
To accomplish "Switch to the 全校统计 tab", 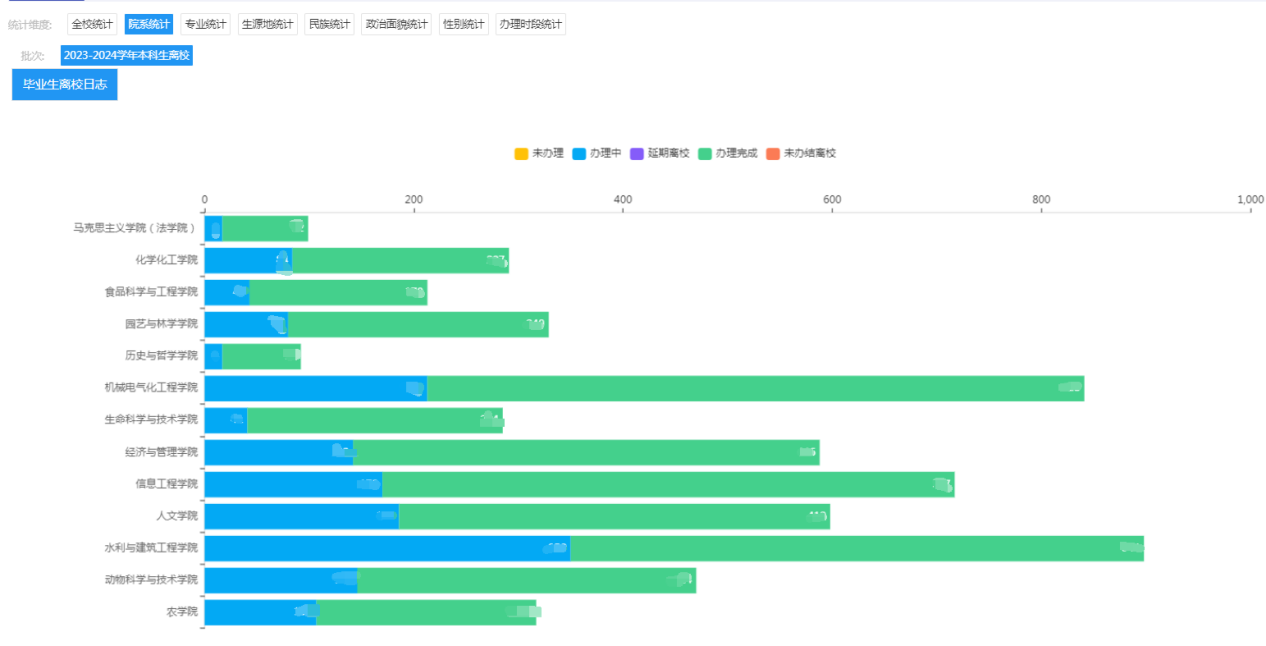I will pos(92,24).
